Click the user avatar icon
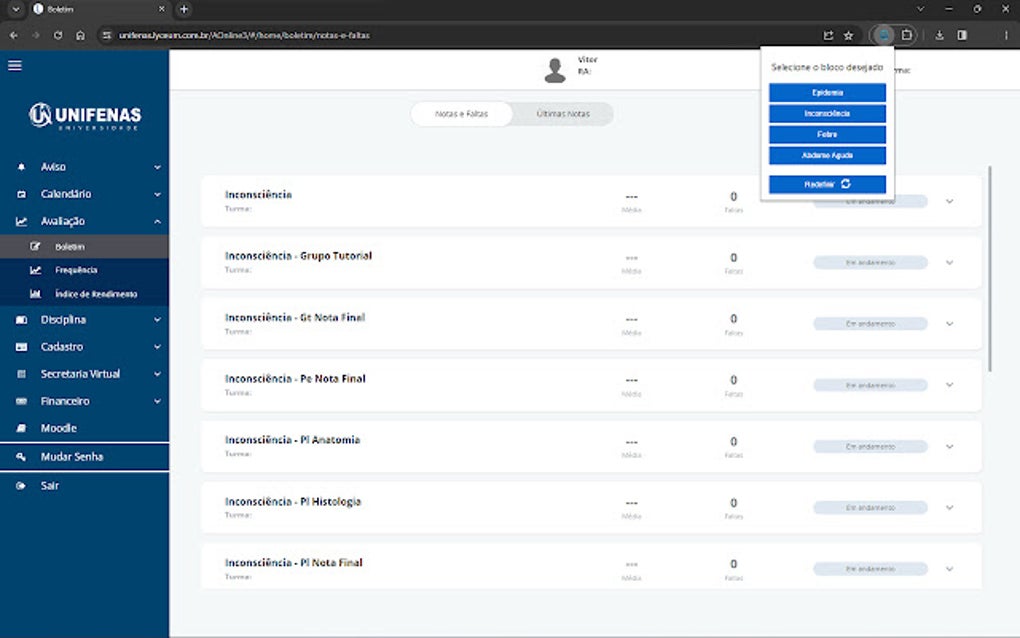This screenshot has width=1020, height=638. coord(555,70)
